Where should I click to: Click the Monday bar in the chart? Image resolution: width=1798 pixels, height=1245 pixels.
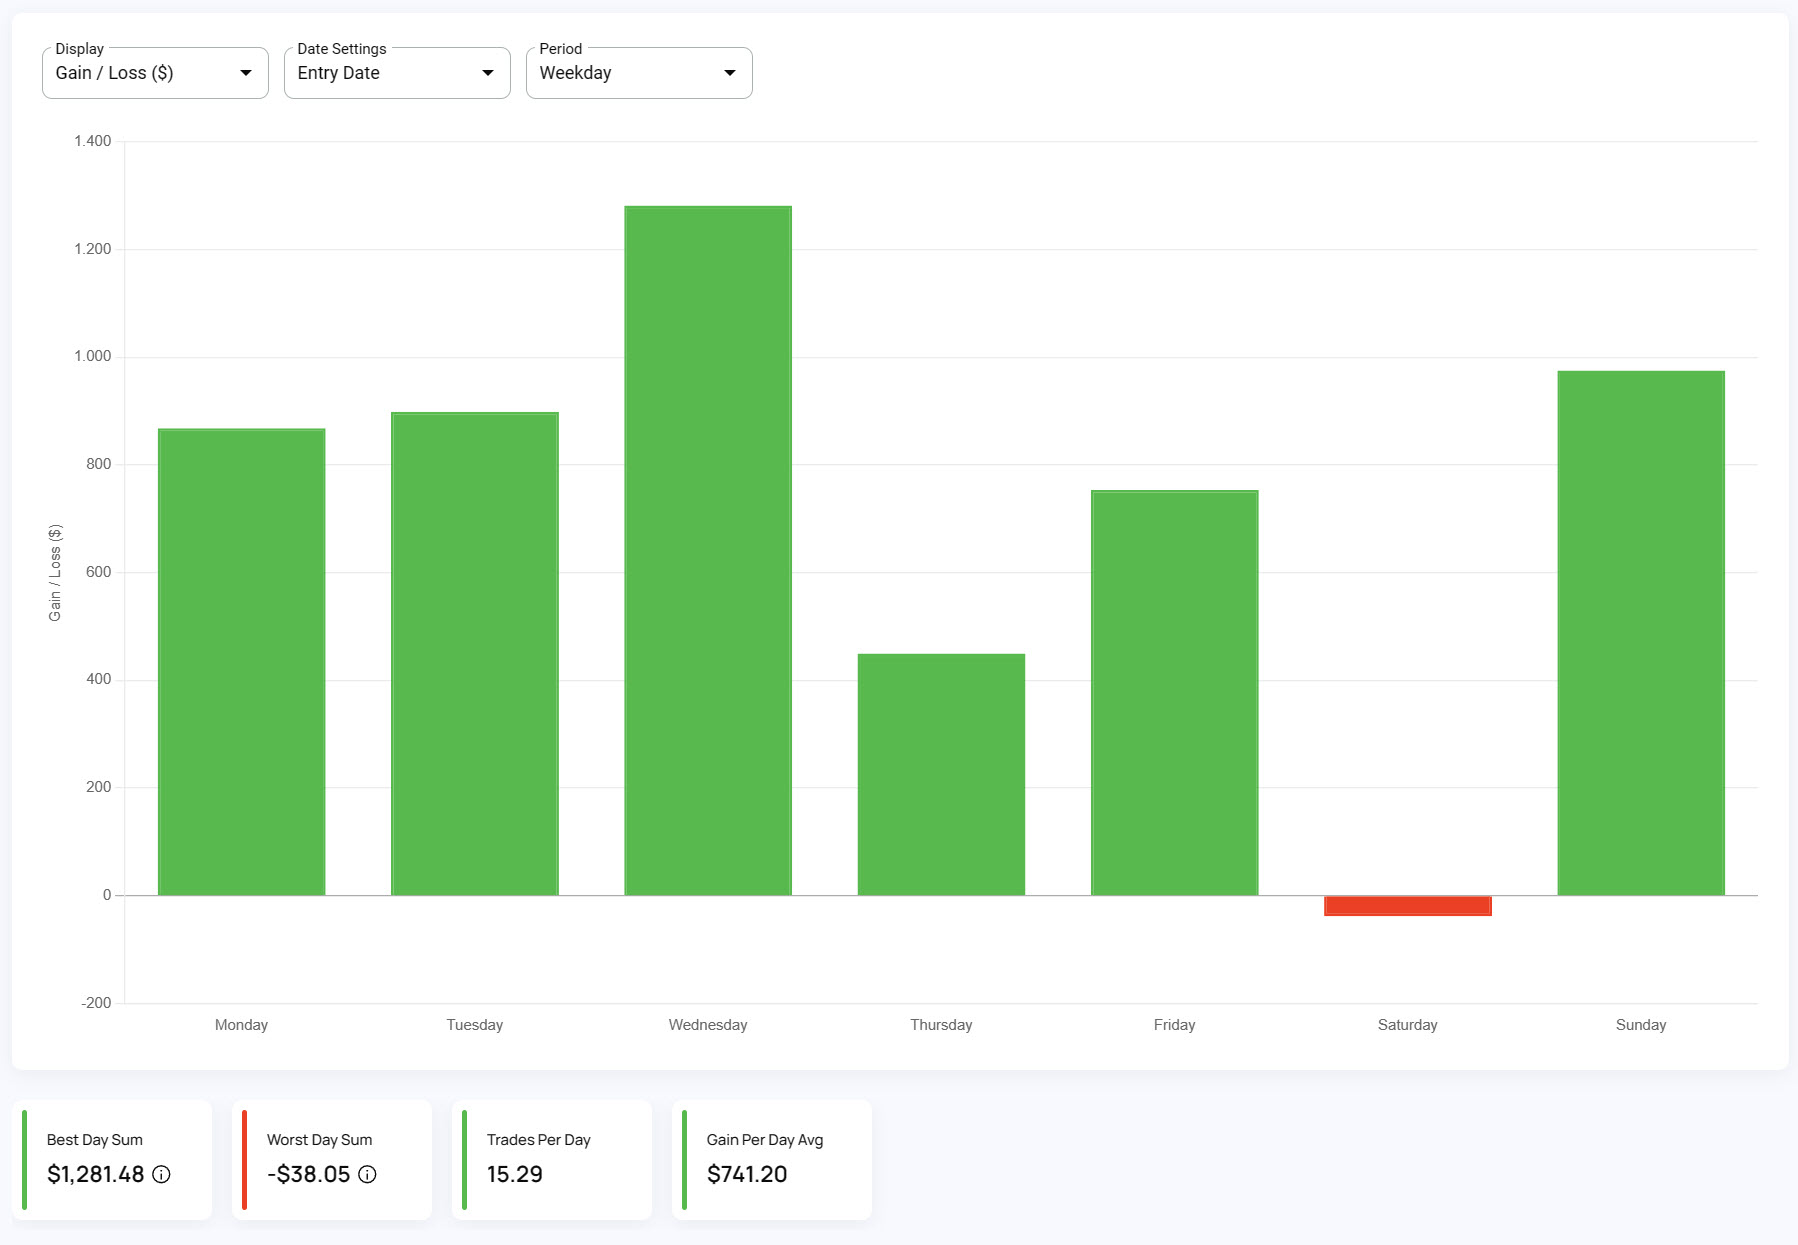click(242, 662)
